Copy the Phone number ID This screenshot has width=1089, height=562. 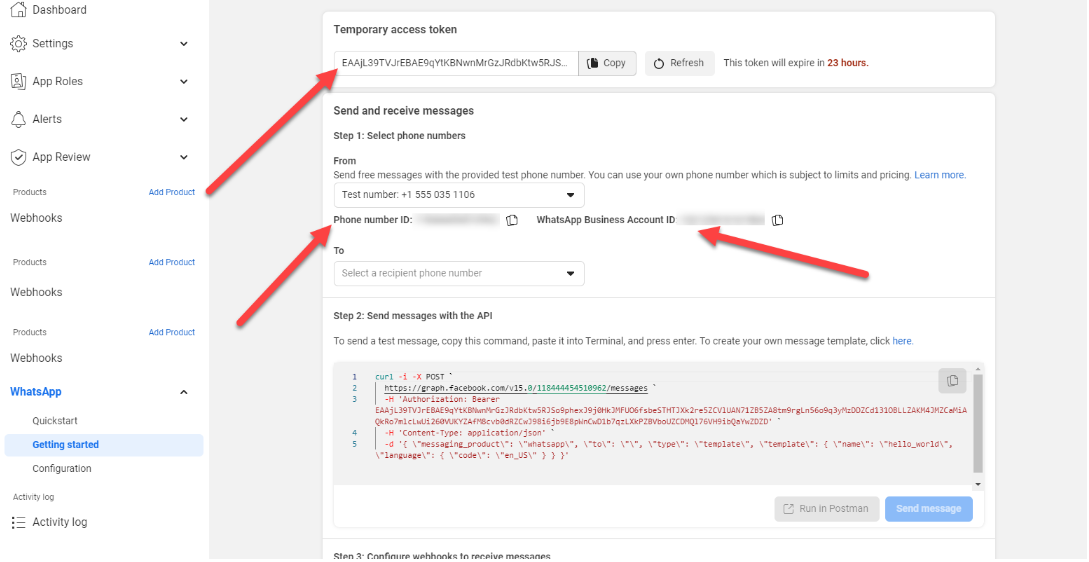click(512, 220)
